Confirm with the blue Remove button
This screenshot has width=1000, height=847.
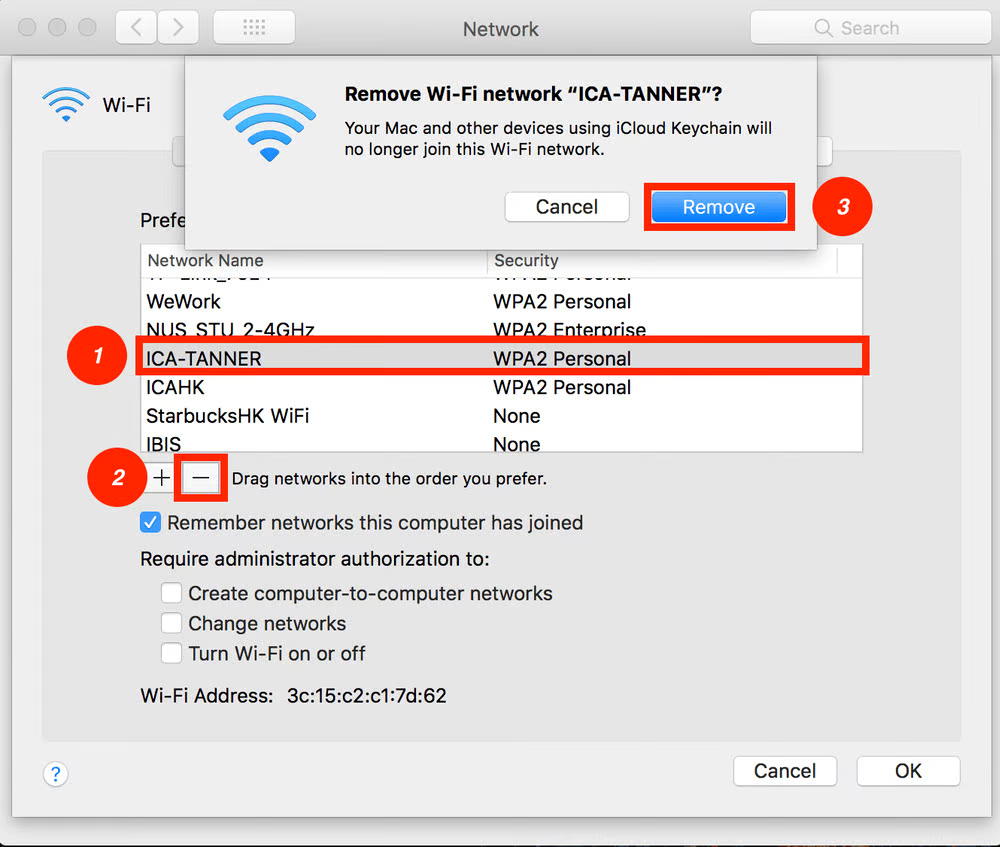[719, 207]
